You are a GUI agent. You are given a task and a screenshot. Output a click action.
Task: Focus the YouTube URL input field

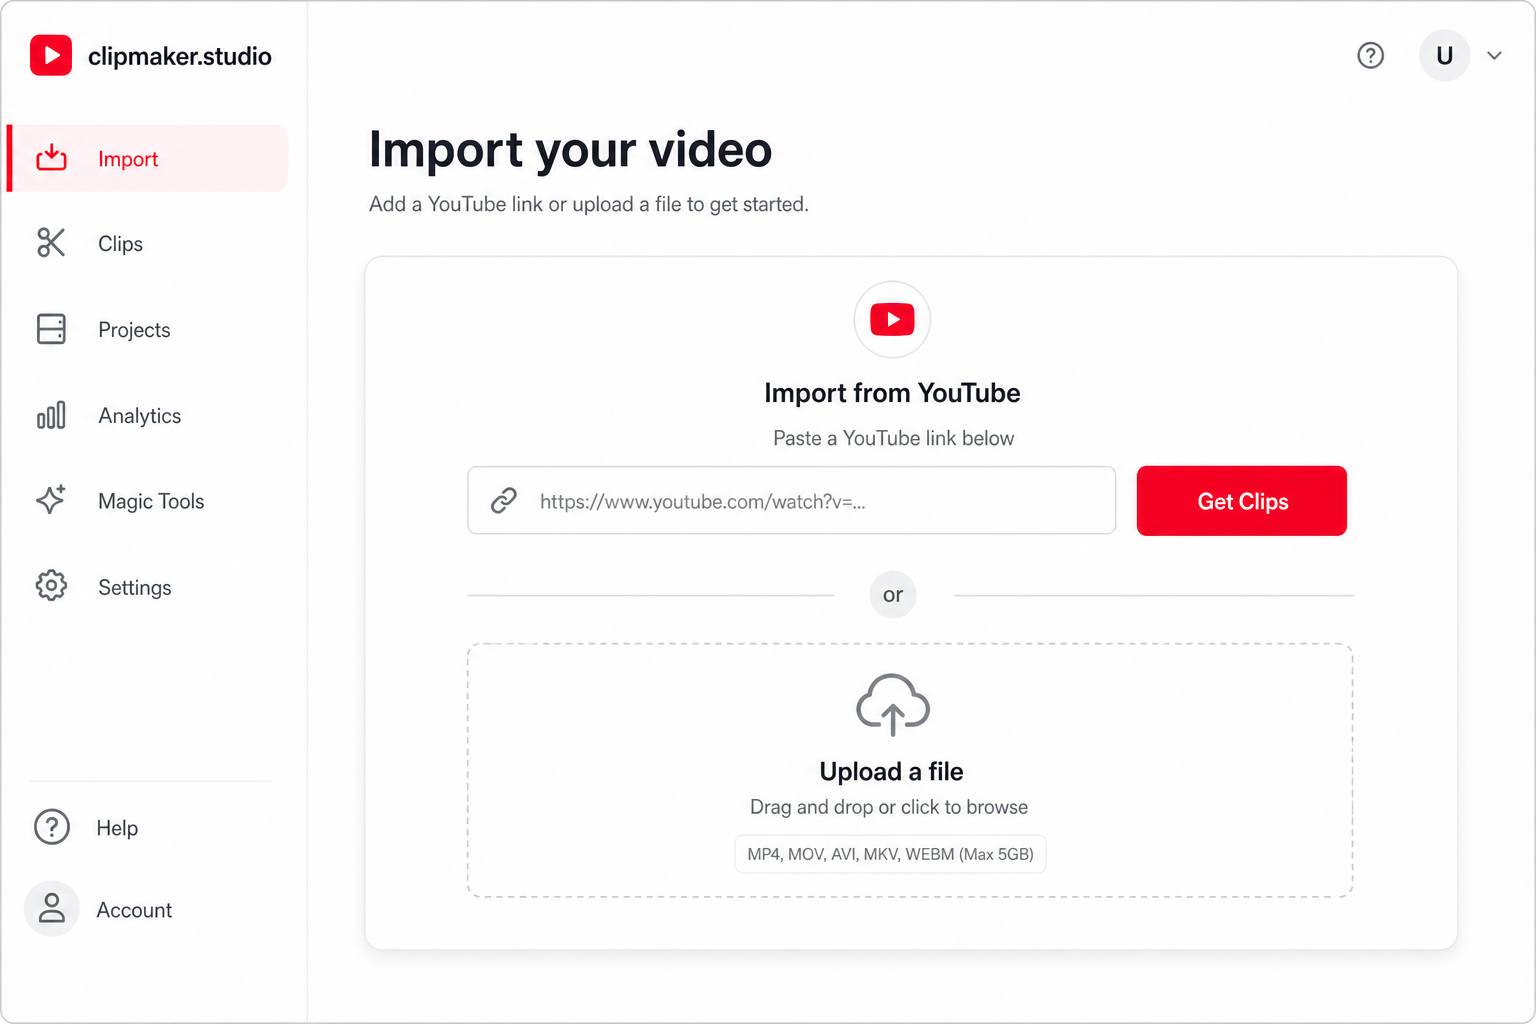[792, 500]
